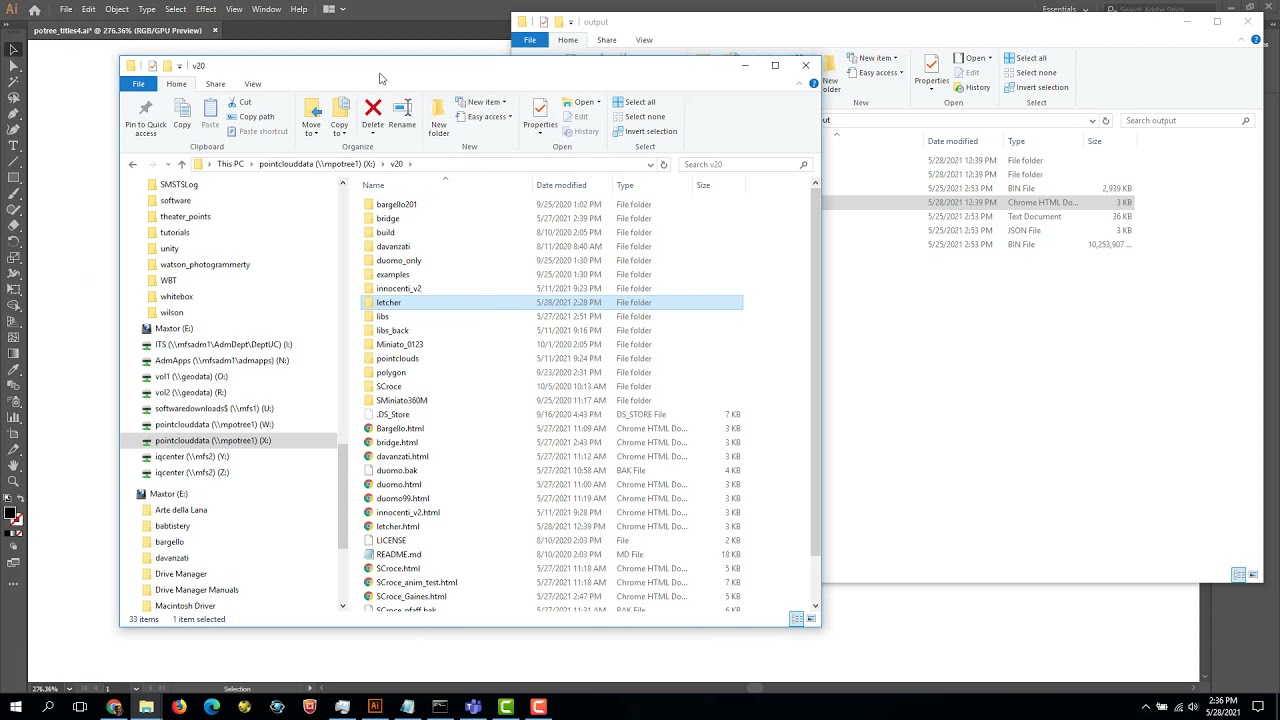Image resolution: width=1280 pixels, height=720 pixels.
Task: Click the Rename icon in ribbon
Action: pos(402,108)
